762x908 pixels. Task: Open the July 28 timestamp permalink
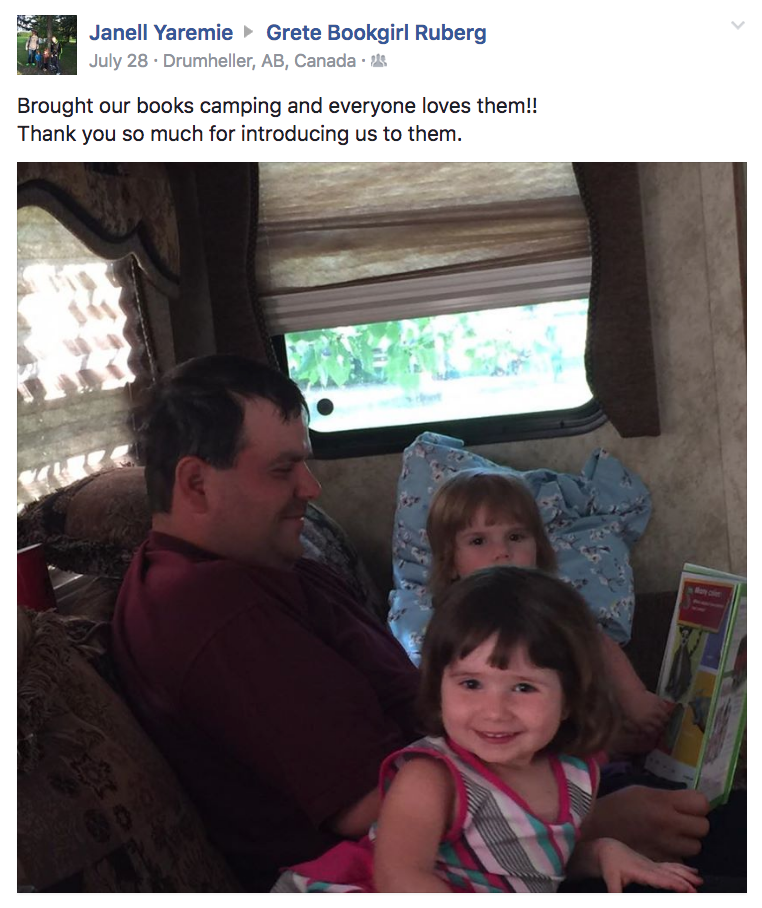point(119,61)
